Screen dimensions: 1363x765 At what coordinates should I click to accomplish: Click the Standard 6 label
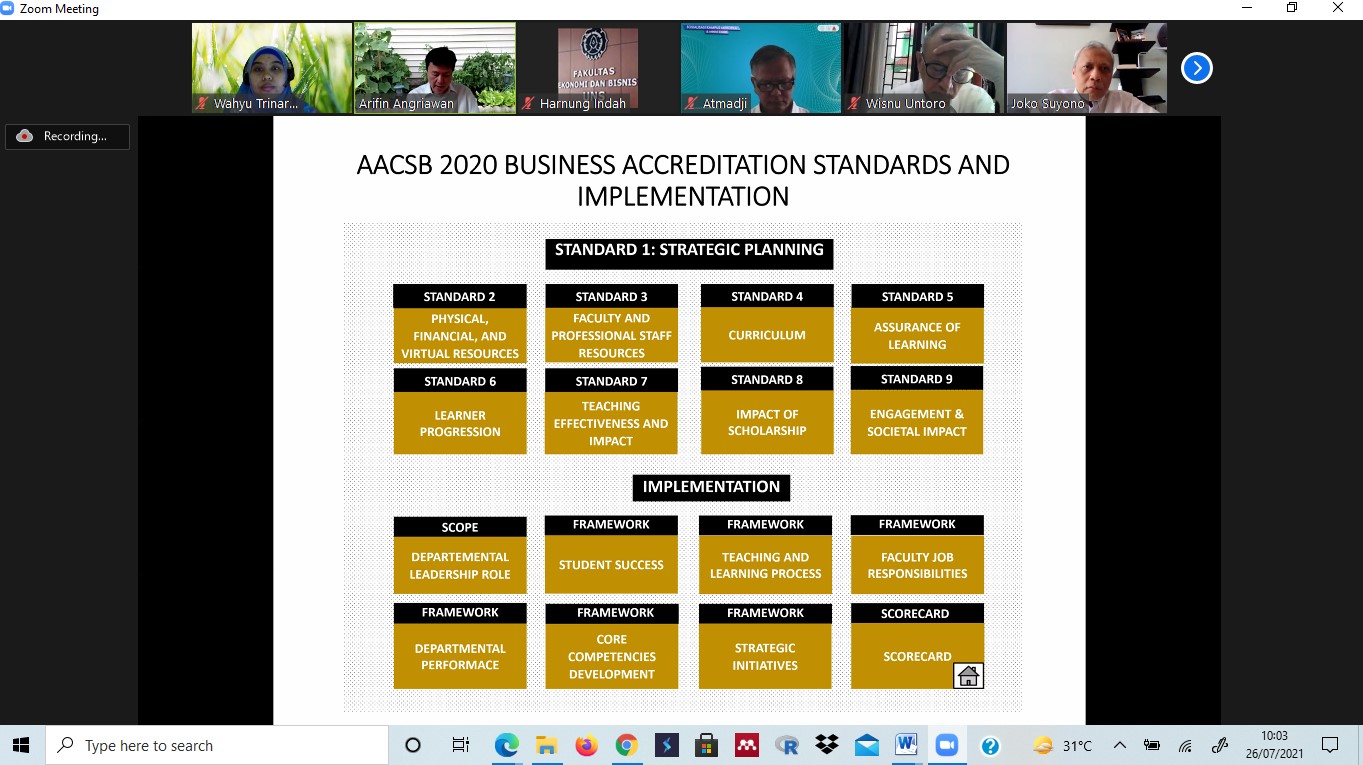click(460, 381)
